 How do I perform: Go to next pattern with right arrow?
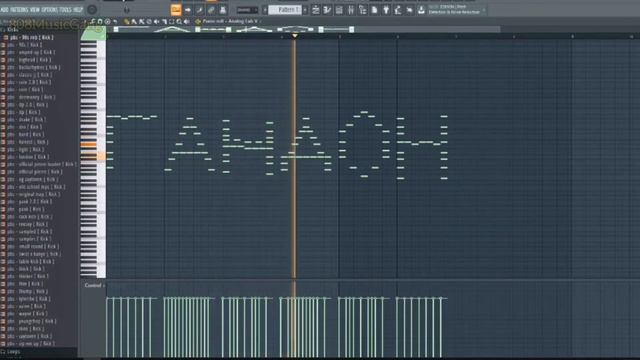(x=304, y=10)
